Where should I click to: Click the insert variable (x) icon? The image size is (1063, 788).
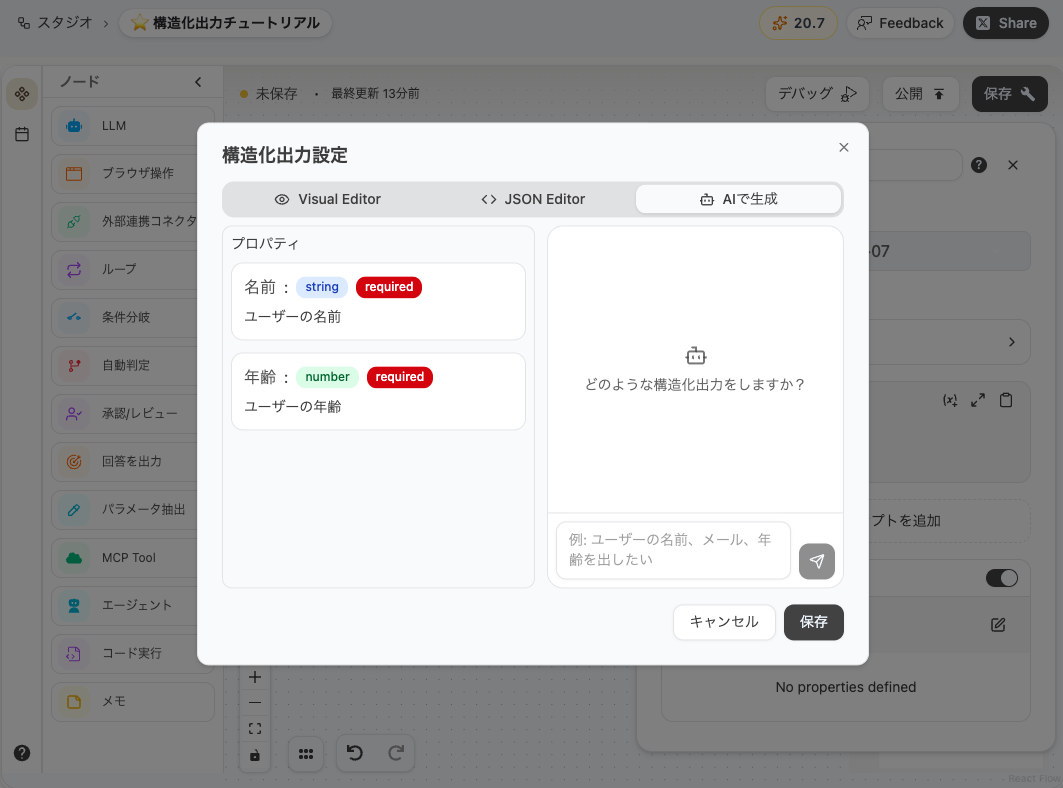[950, 399]
